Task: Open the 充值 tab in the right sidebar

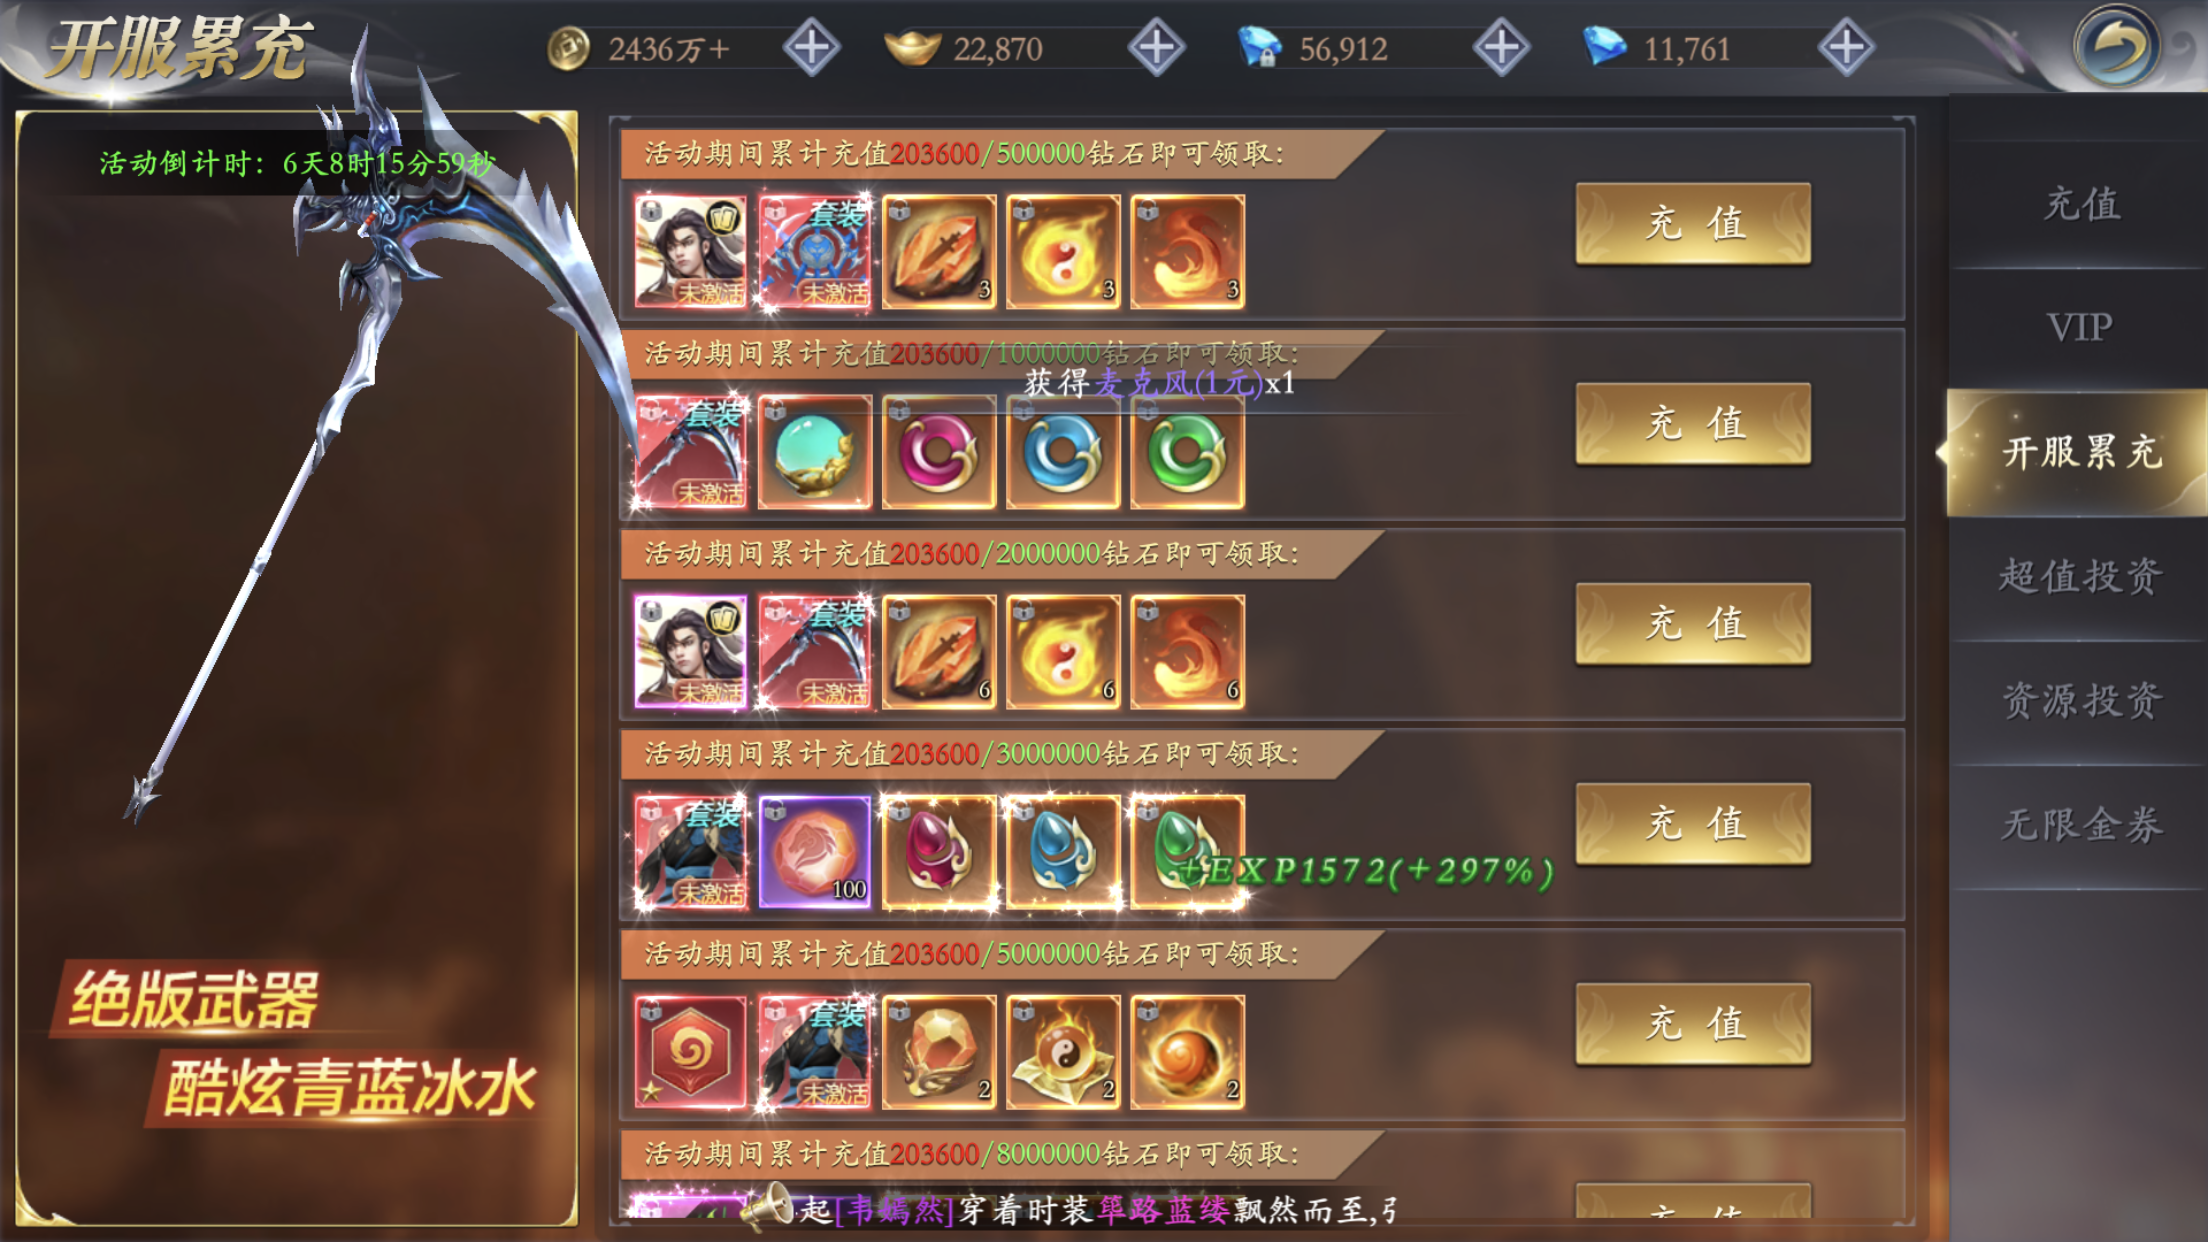Action: [x=2080, y=204]
